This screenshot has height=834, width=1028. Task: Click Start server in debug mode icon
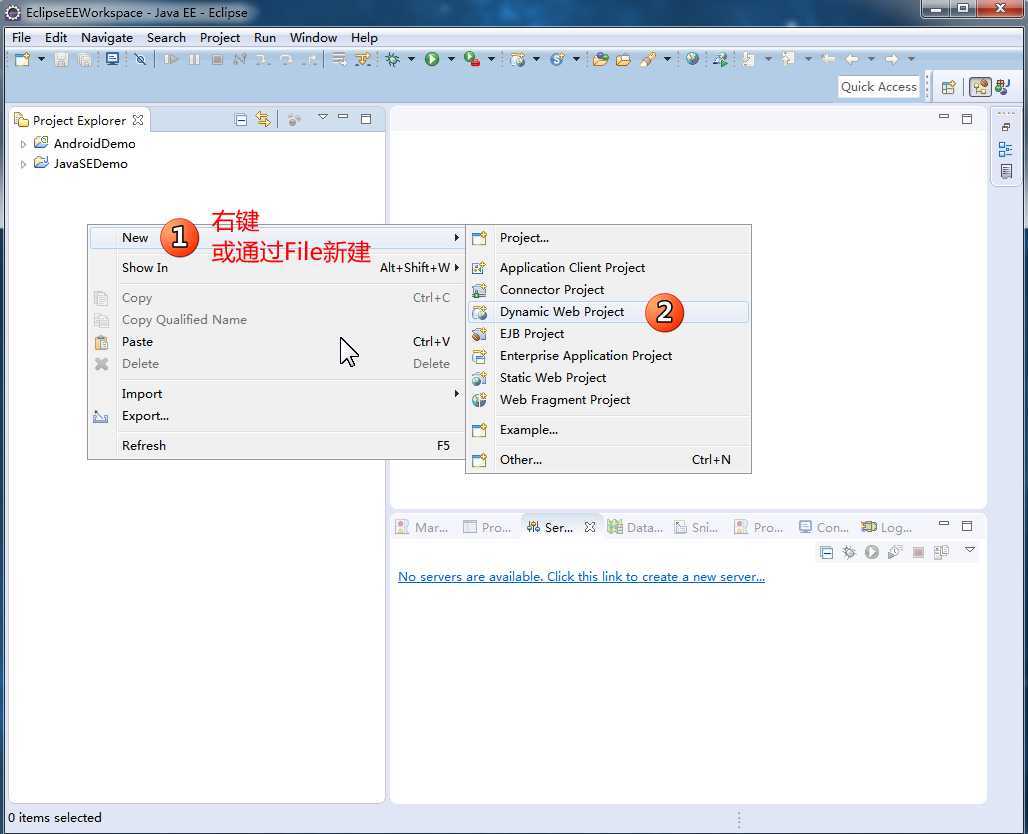849,553
